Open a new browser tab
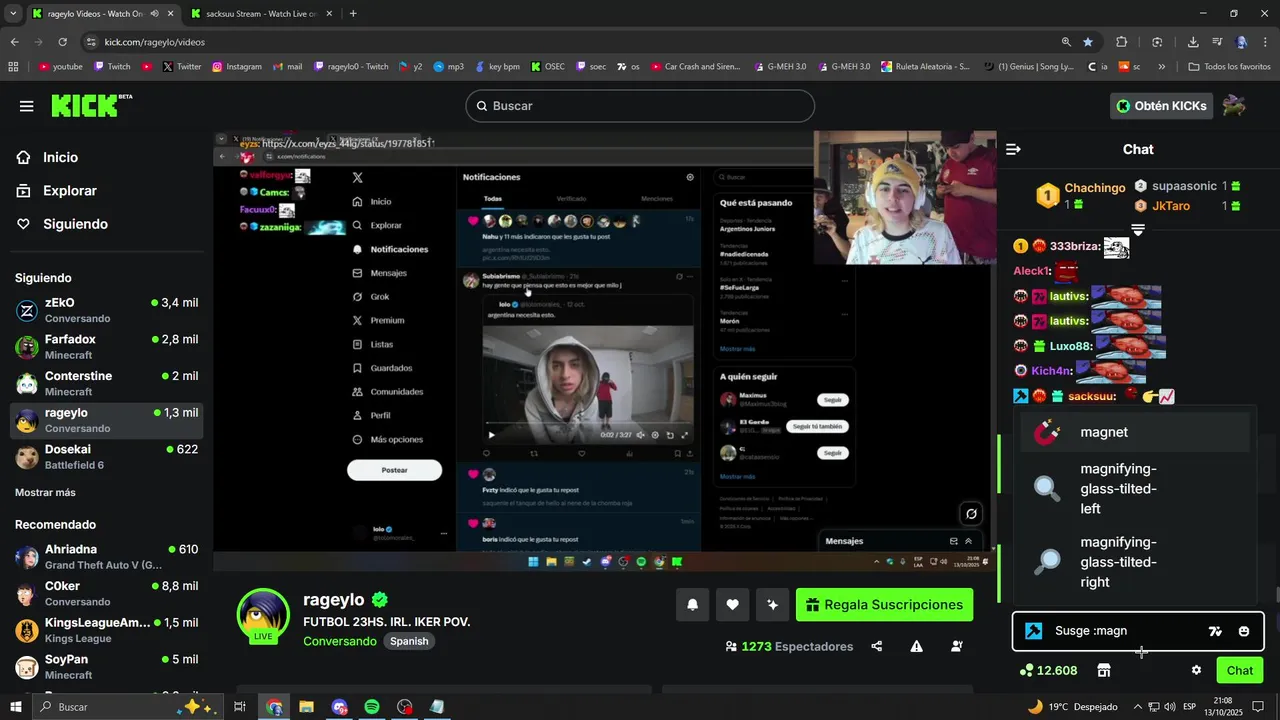Viewport: 1280px width, 720px height. point(353,14)
